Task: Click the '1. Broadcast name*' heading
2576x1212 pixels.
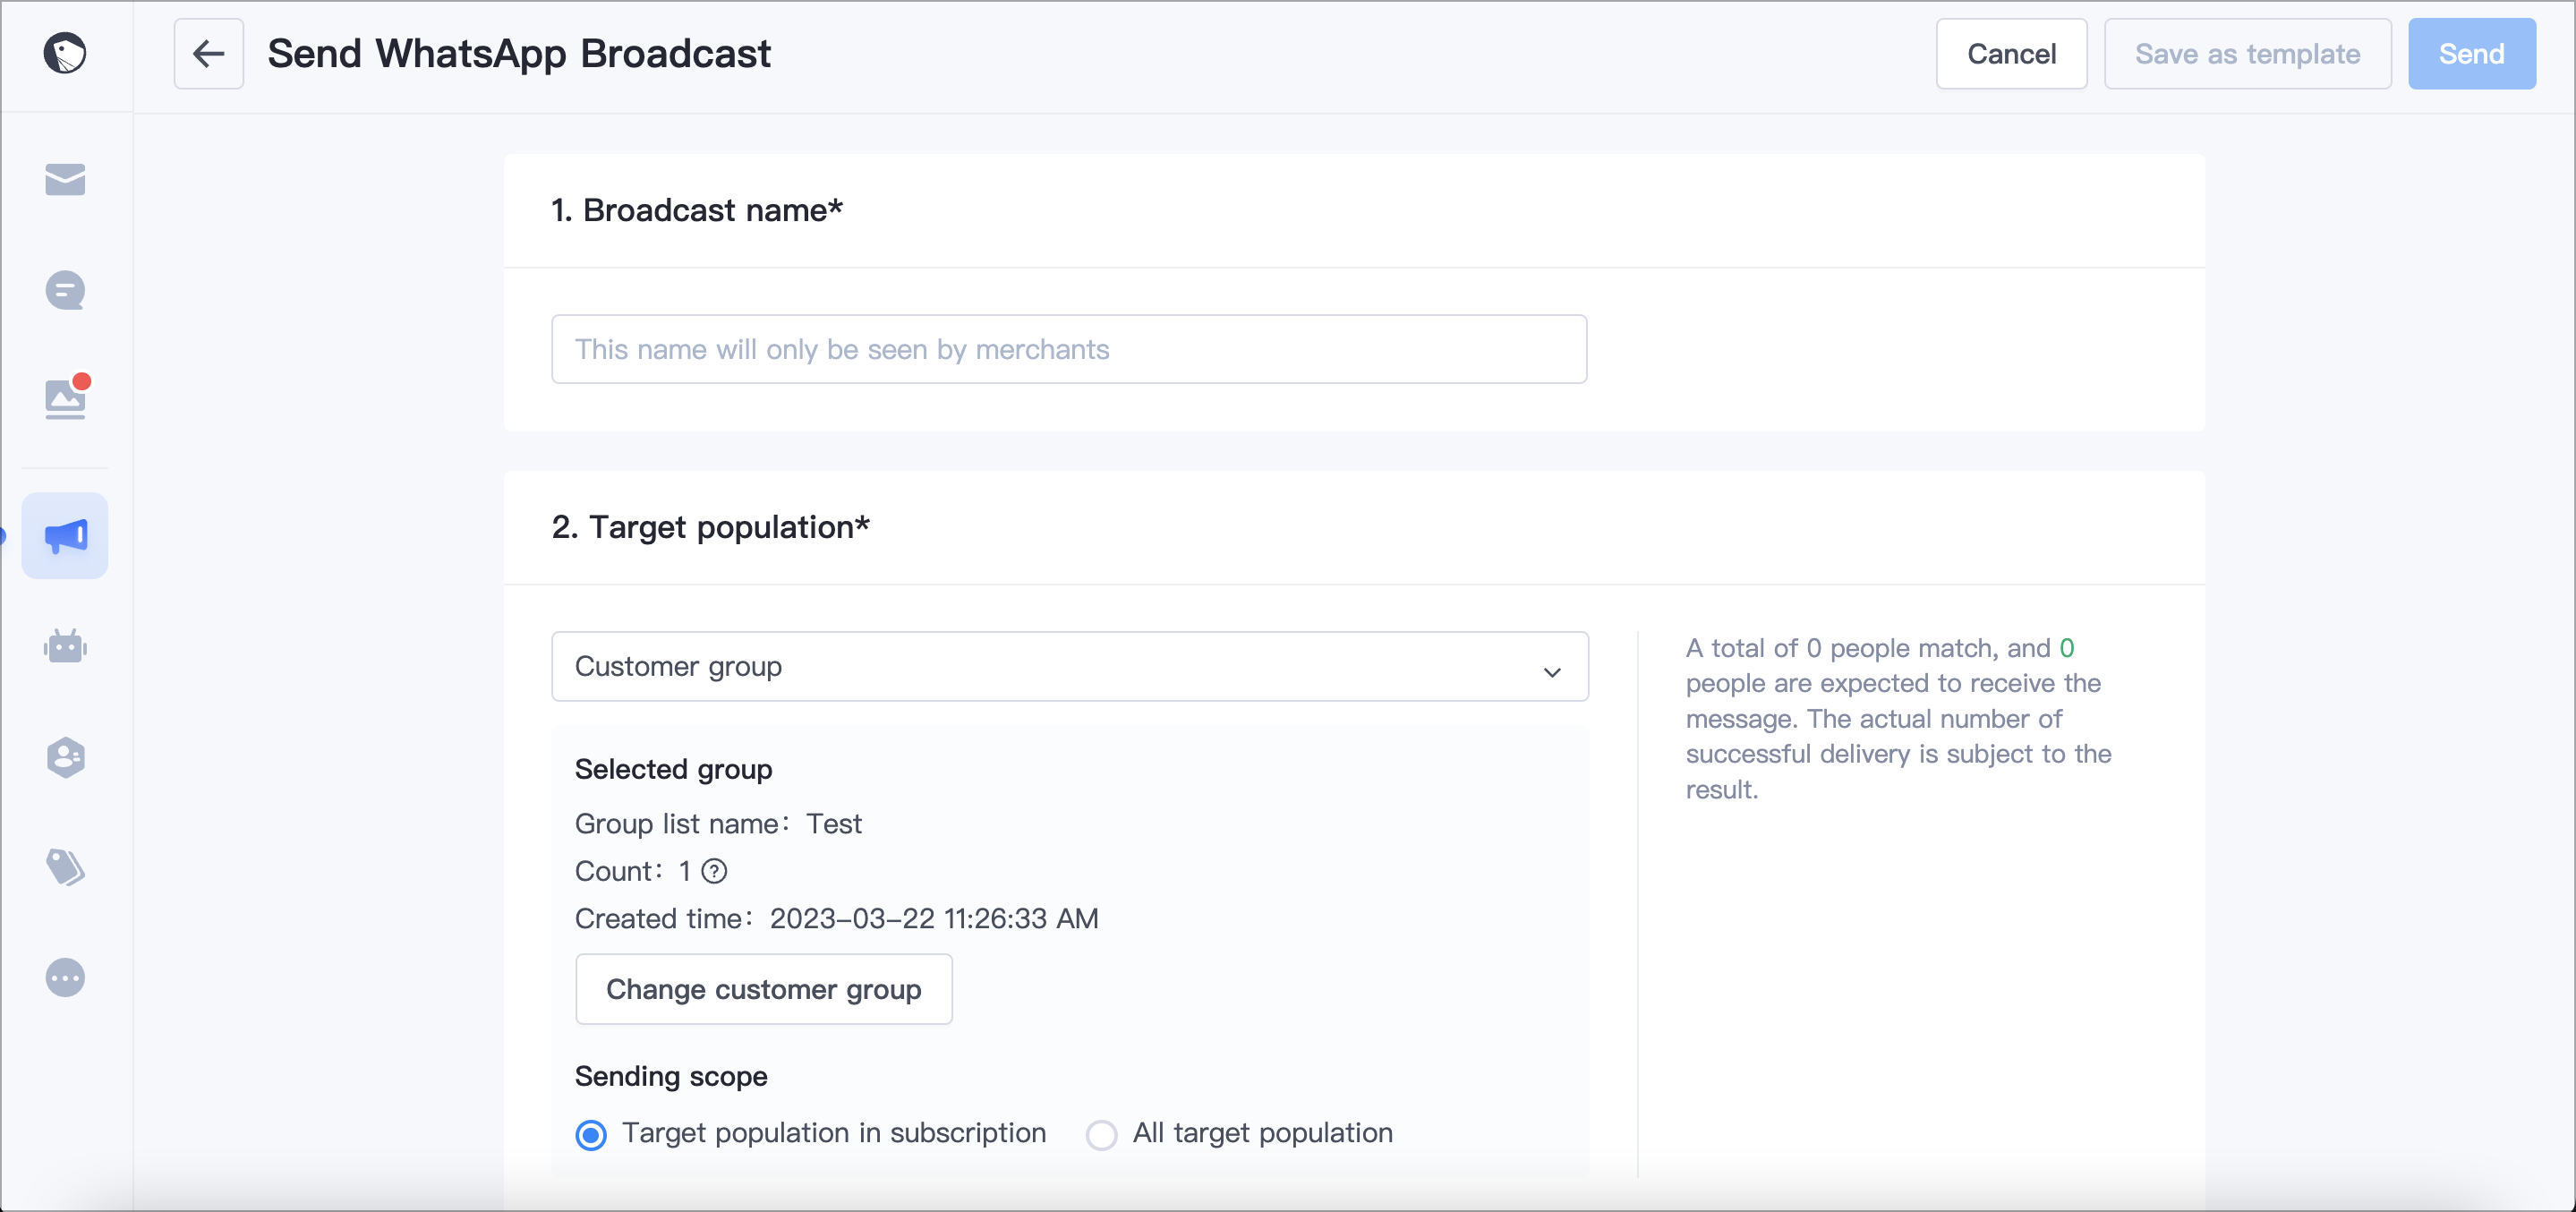Action: 697,210
